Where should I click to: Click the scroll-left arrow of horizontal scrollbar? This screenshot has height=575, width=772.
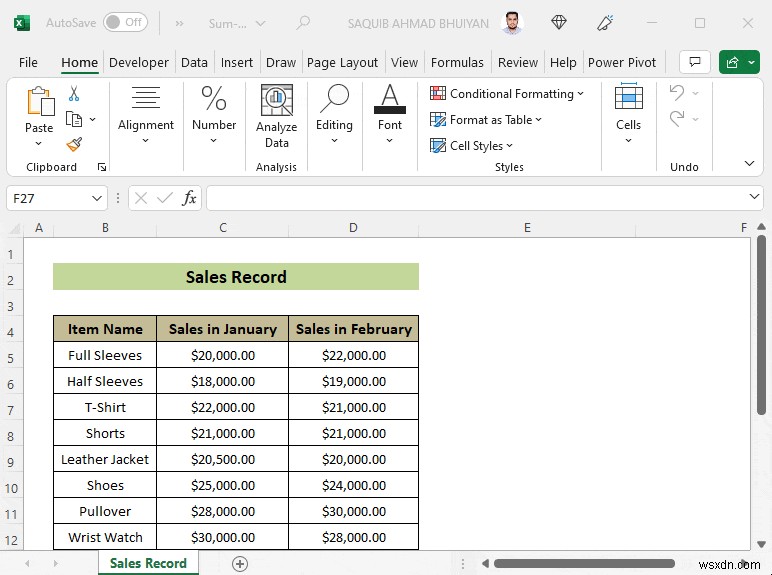485,563
